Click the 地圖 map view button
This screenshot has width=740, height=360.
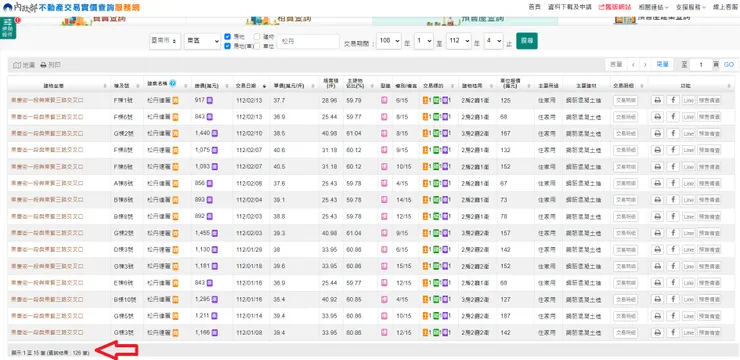[24, 65]
